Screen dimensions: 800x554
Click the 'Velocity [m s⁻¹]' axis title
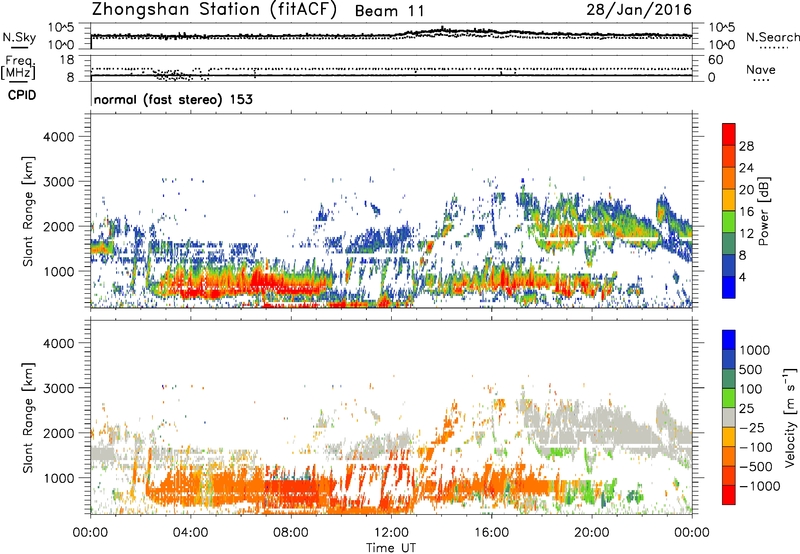tap(790, 417)
